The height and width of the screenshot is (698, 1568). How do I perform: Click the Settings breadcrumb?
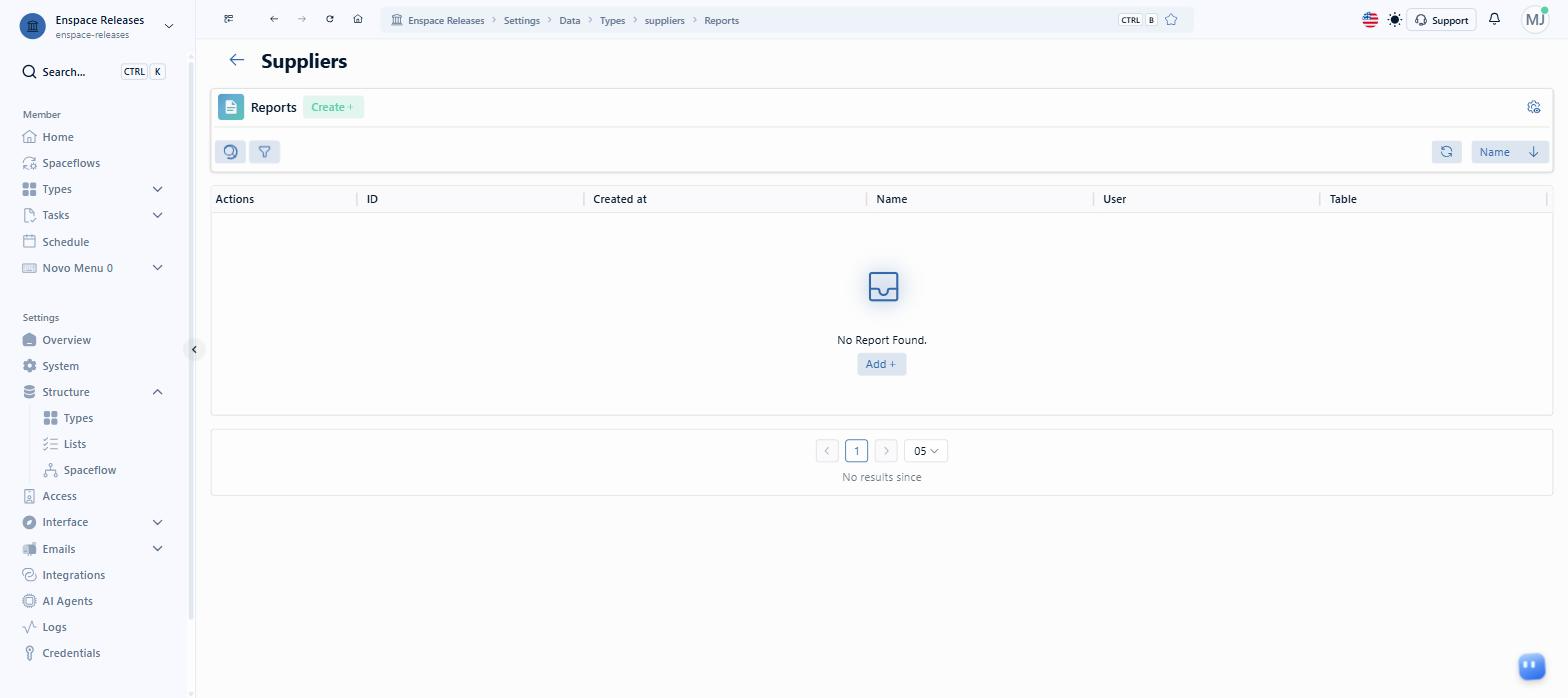click(x=521, y=20)
